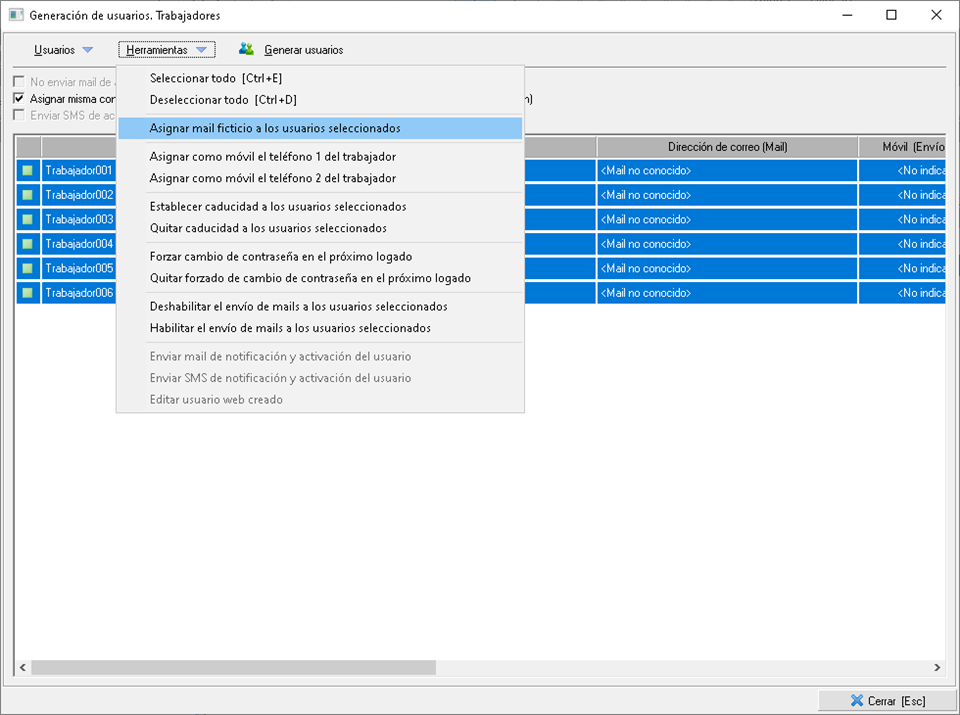
Task: Toggle the green row checkbox for Trabajador005
Action: (x=28, y=268)
